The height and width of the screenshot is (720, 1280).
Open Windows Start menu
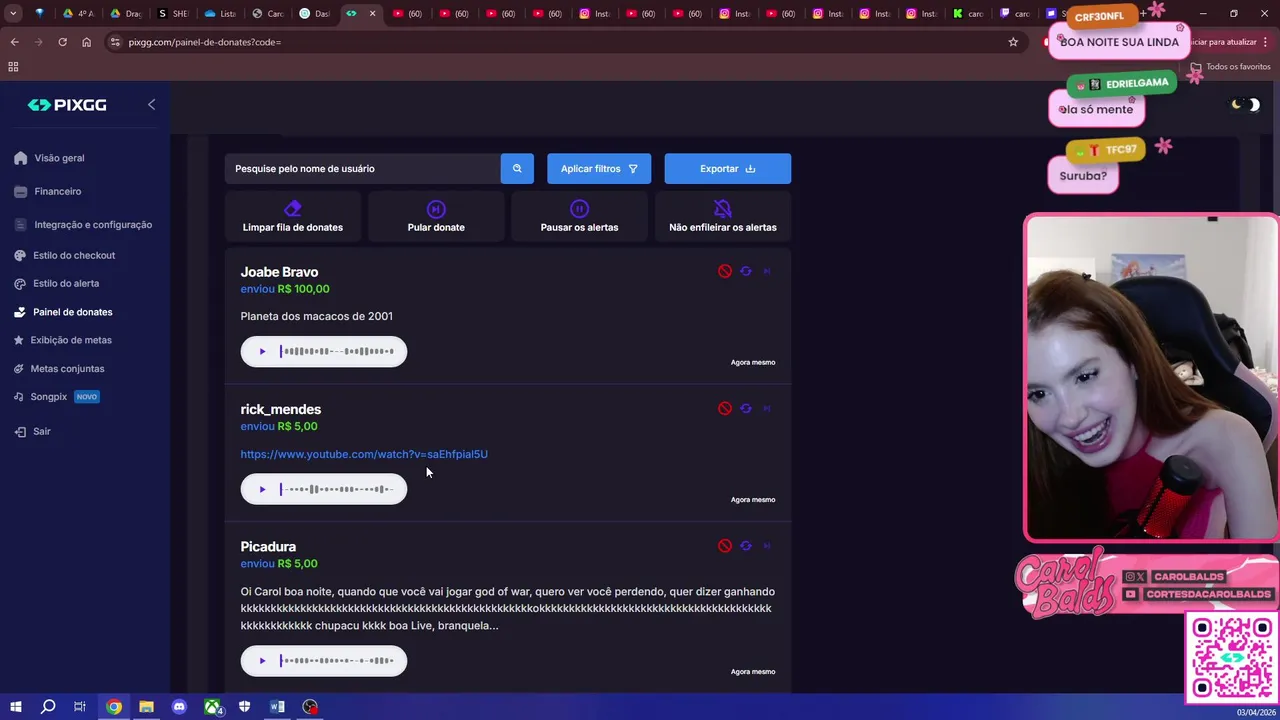[15, 707]
